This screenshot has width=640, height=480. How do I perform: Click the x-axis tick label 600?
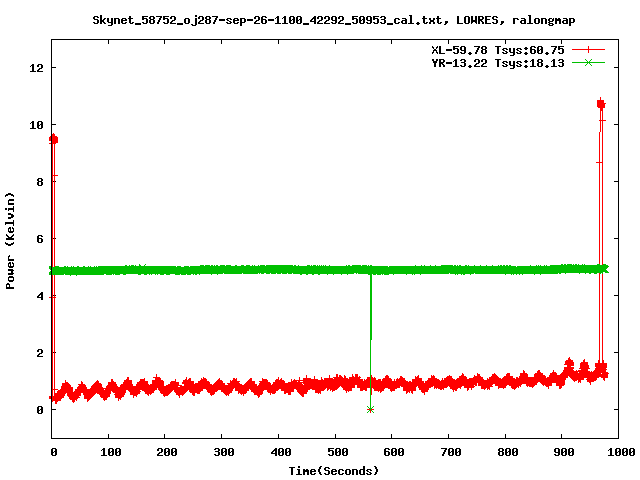coord(394,452)
